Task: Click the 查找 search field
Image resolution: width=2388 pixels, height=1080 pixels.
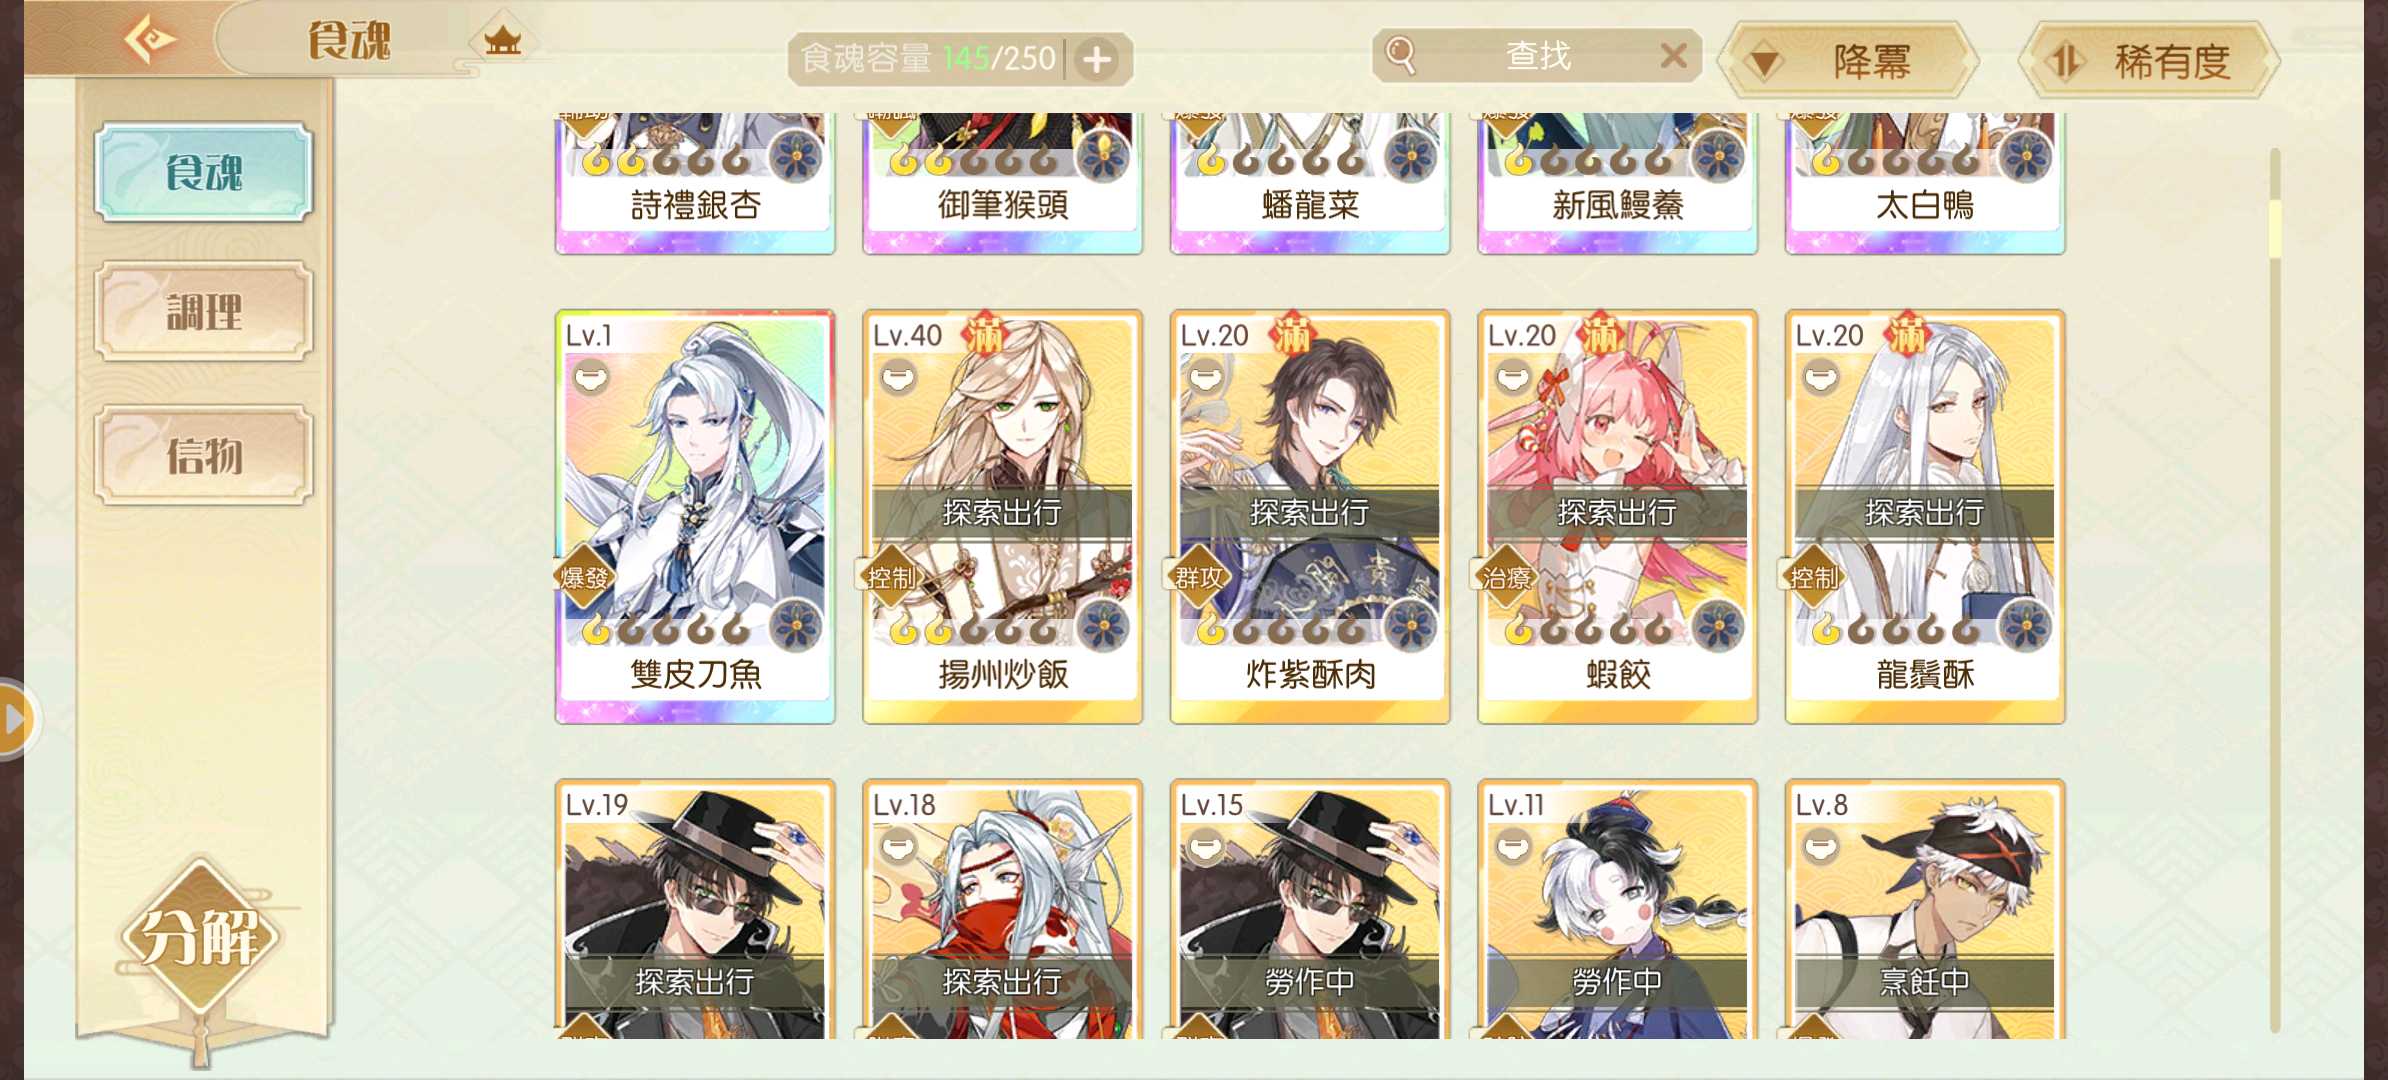Action: [1537, 56]
